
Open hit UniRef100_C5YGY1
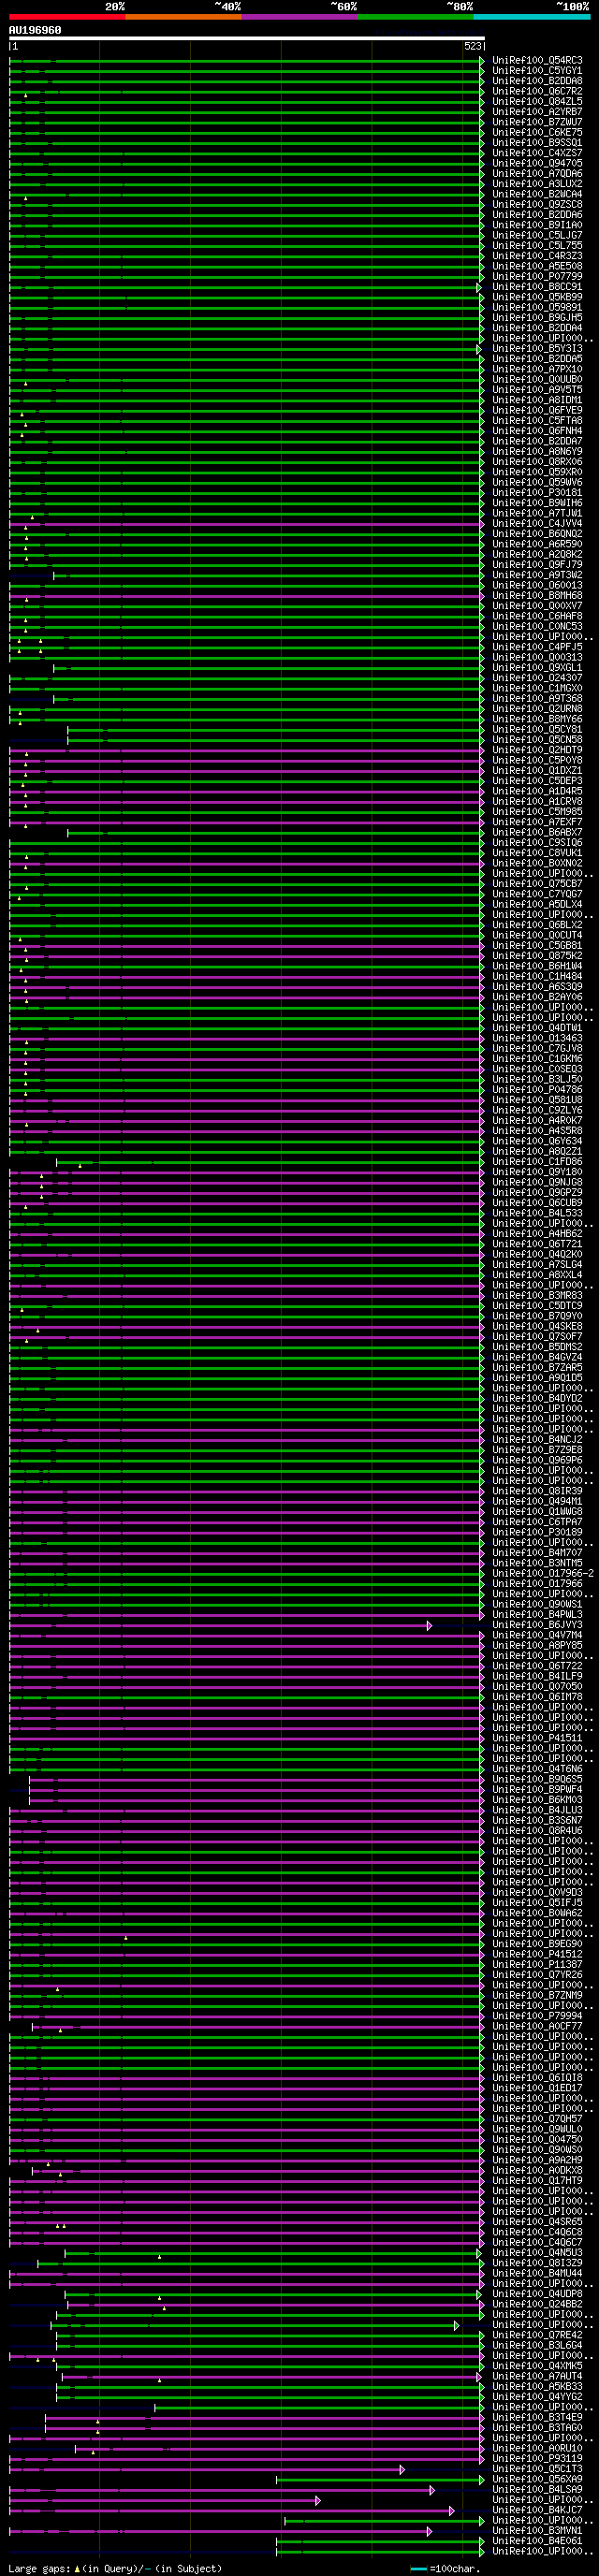pyautogui.click(x=537, y=71)
